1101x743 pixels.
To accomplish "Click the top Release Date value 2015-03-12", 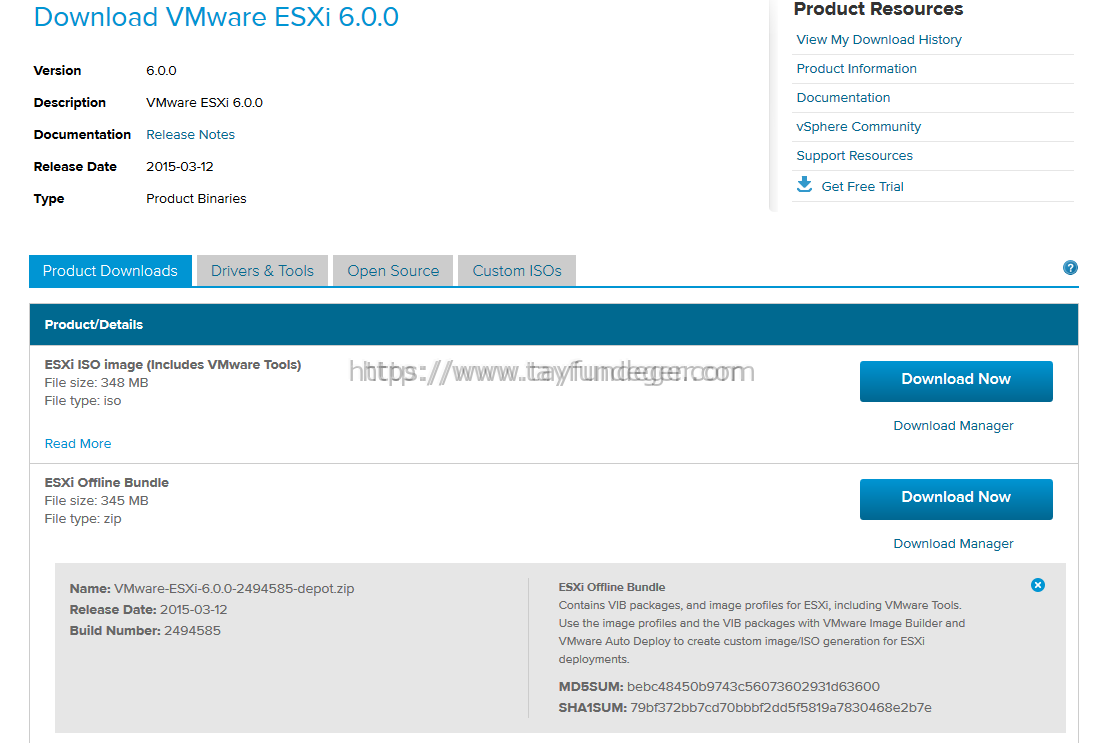I will [x=180, y=166].
